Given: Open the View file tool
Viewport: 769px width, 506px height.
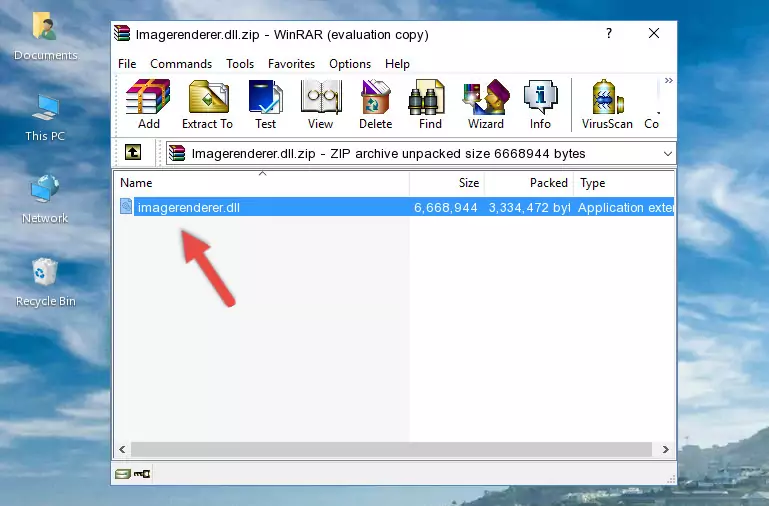Looking at the screenshot, I should pyautogui.click(x=321, y=104).
